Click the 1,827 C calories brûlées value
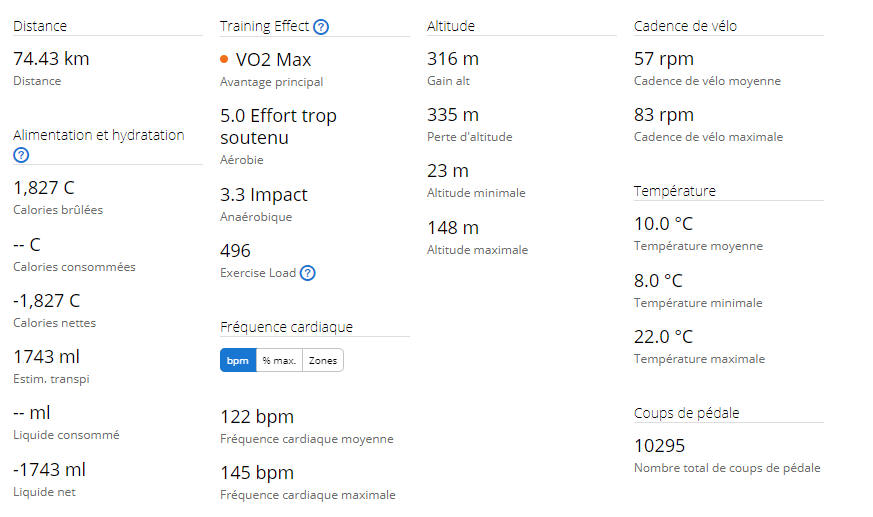873x517 pixels. click(44, 188)
